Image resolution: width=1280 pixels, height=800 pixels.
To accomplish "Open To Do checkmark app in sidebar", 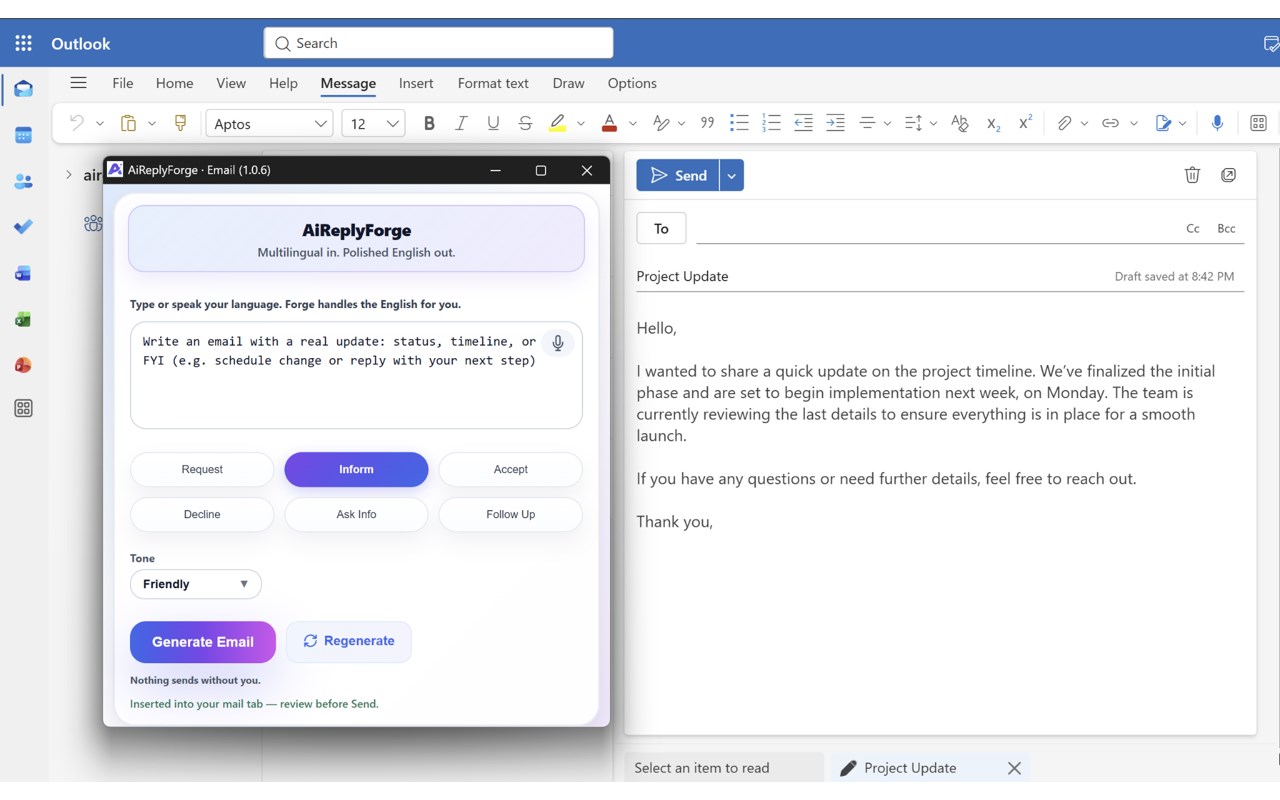I will click(x=23, y=227).
